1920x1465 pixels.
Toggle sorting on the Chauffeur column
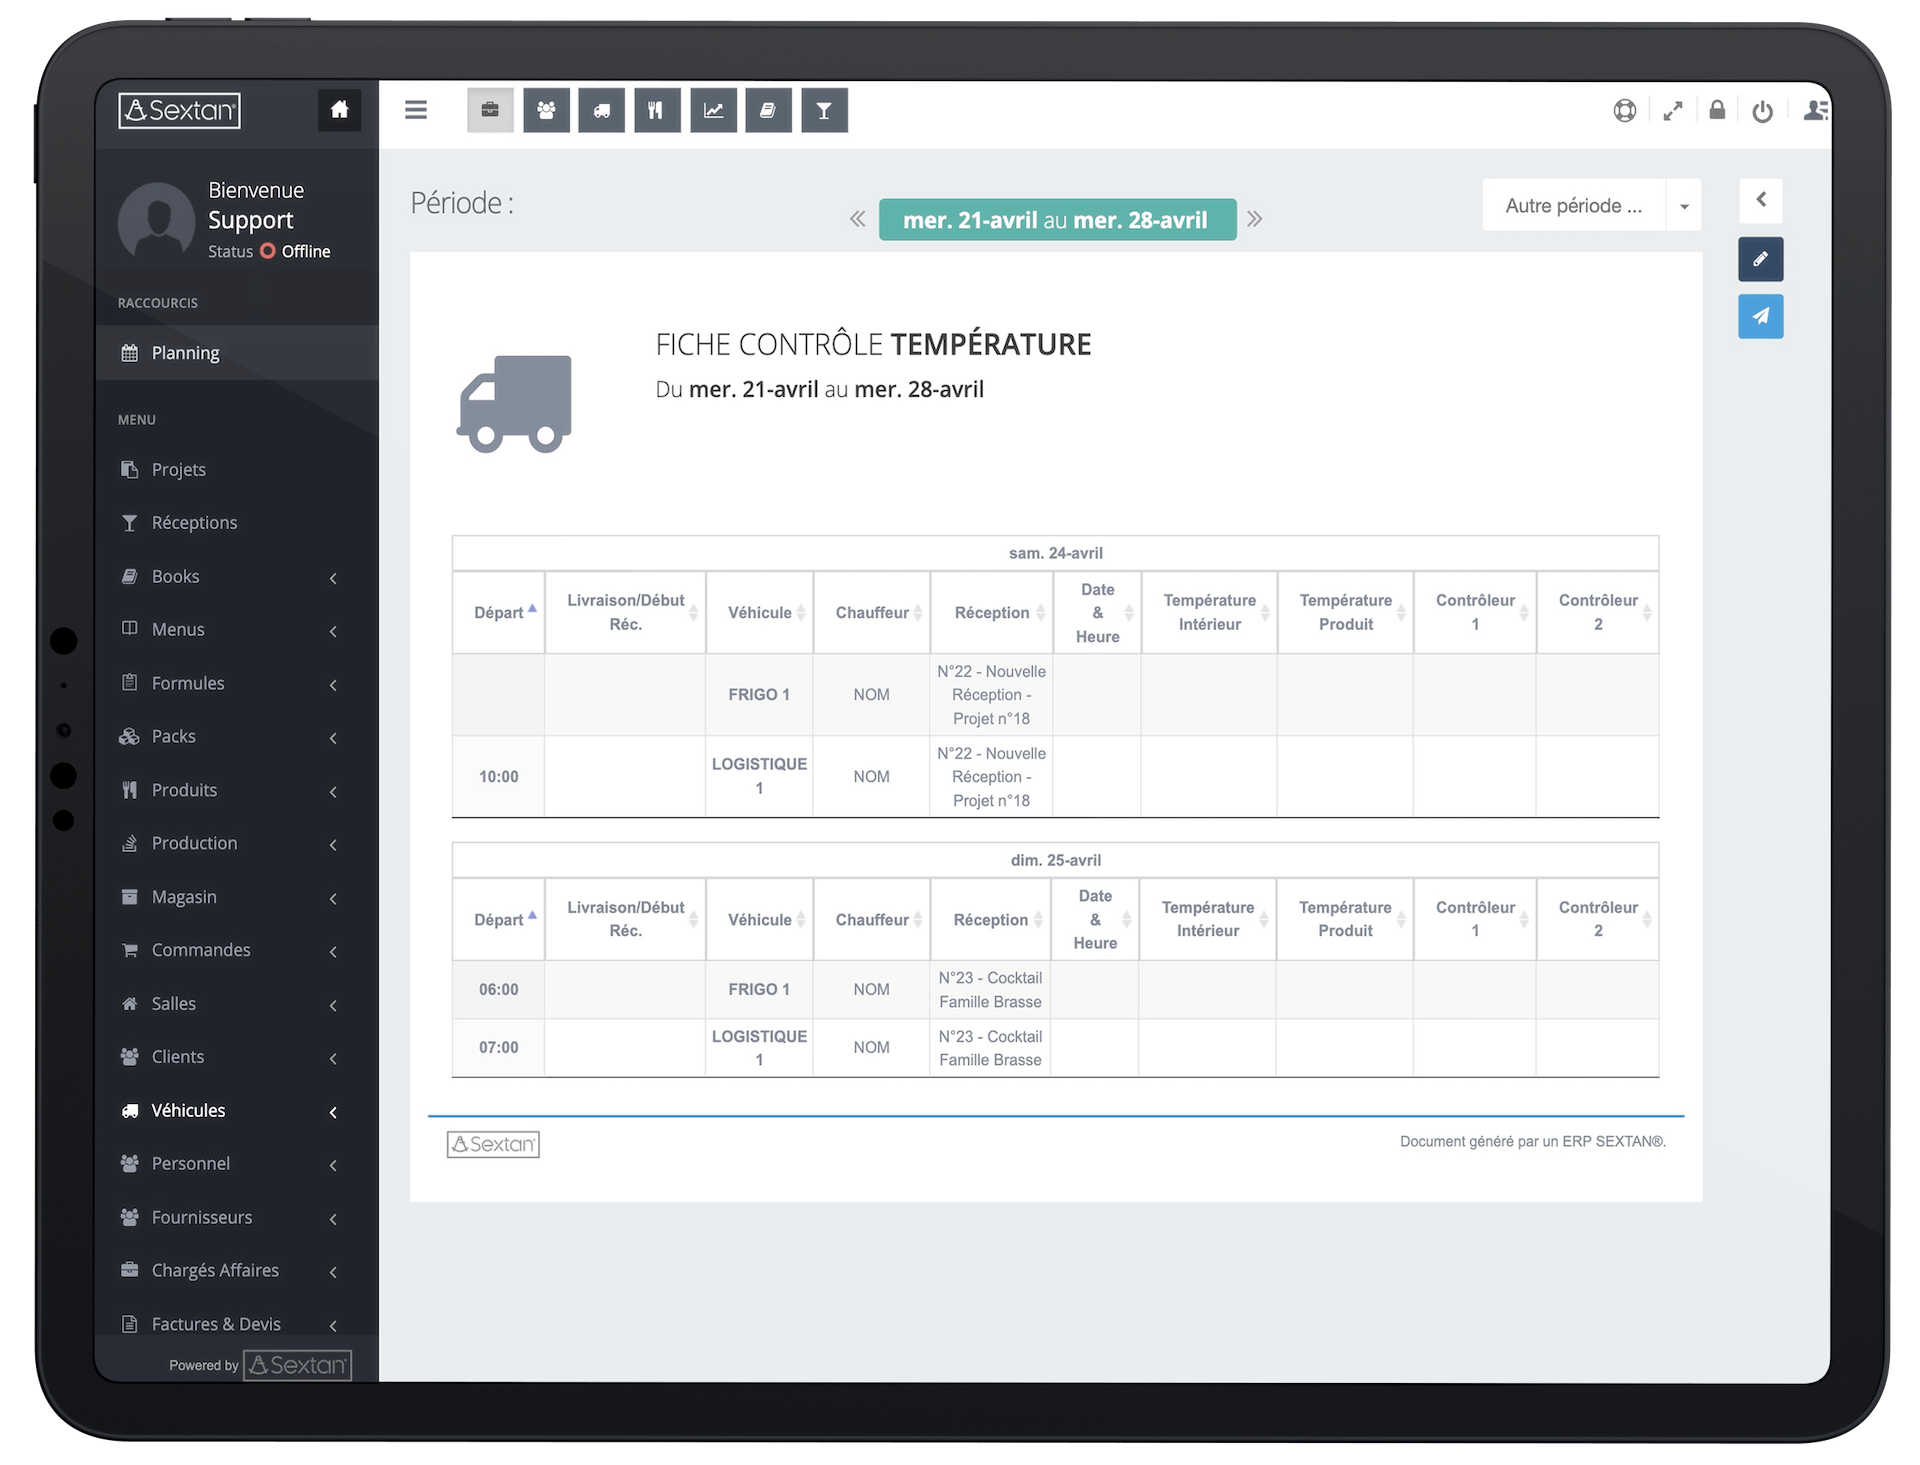[872, 613]
